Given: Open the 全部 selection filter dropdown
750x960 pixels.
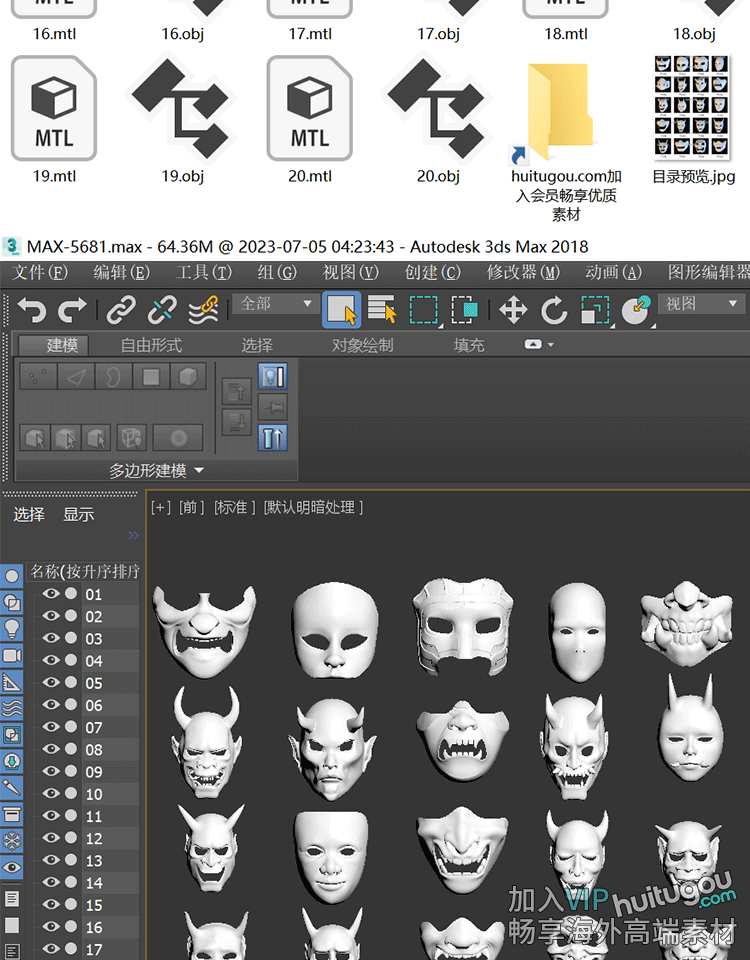Looking at the screenshot, I should click(x=276, y=303).
